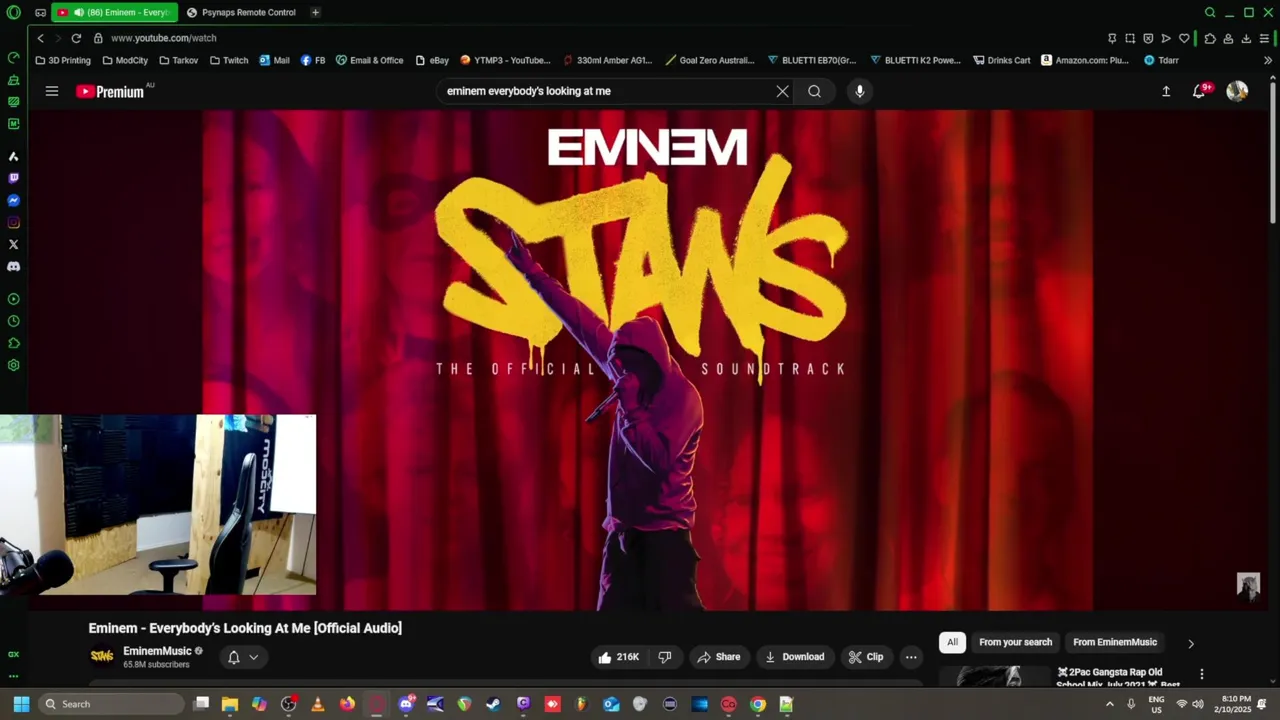This screenshot has height=720, width=1280.
Task: Open the volume control in system tray
Action: click(1198, 704)
